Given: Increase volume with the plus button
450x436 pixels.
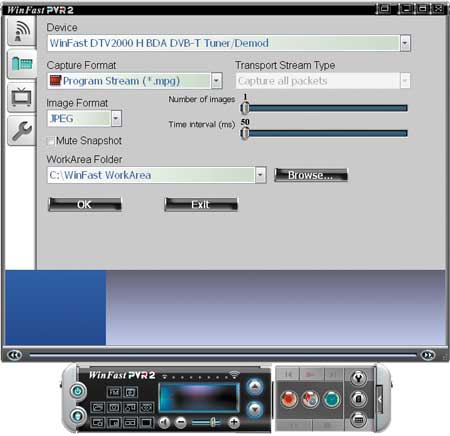Looking at the screenshot, I should (x=234, y=423).
